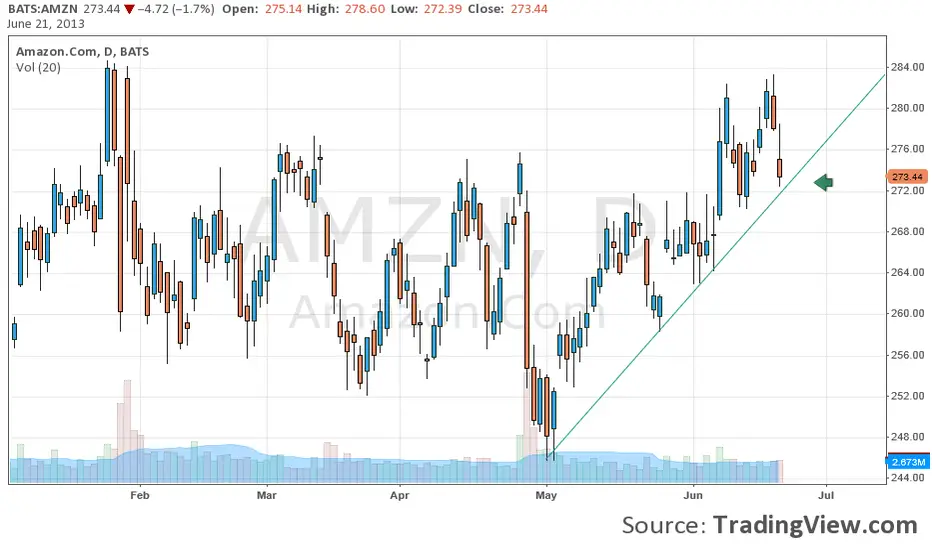
Task: Click the 276.00 price axis label
Action: pos(907,149)
